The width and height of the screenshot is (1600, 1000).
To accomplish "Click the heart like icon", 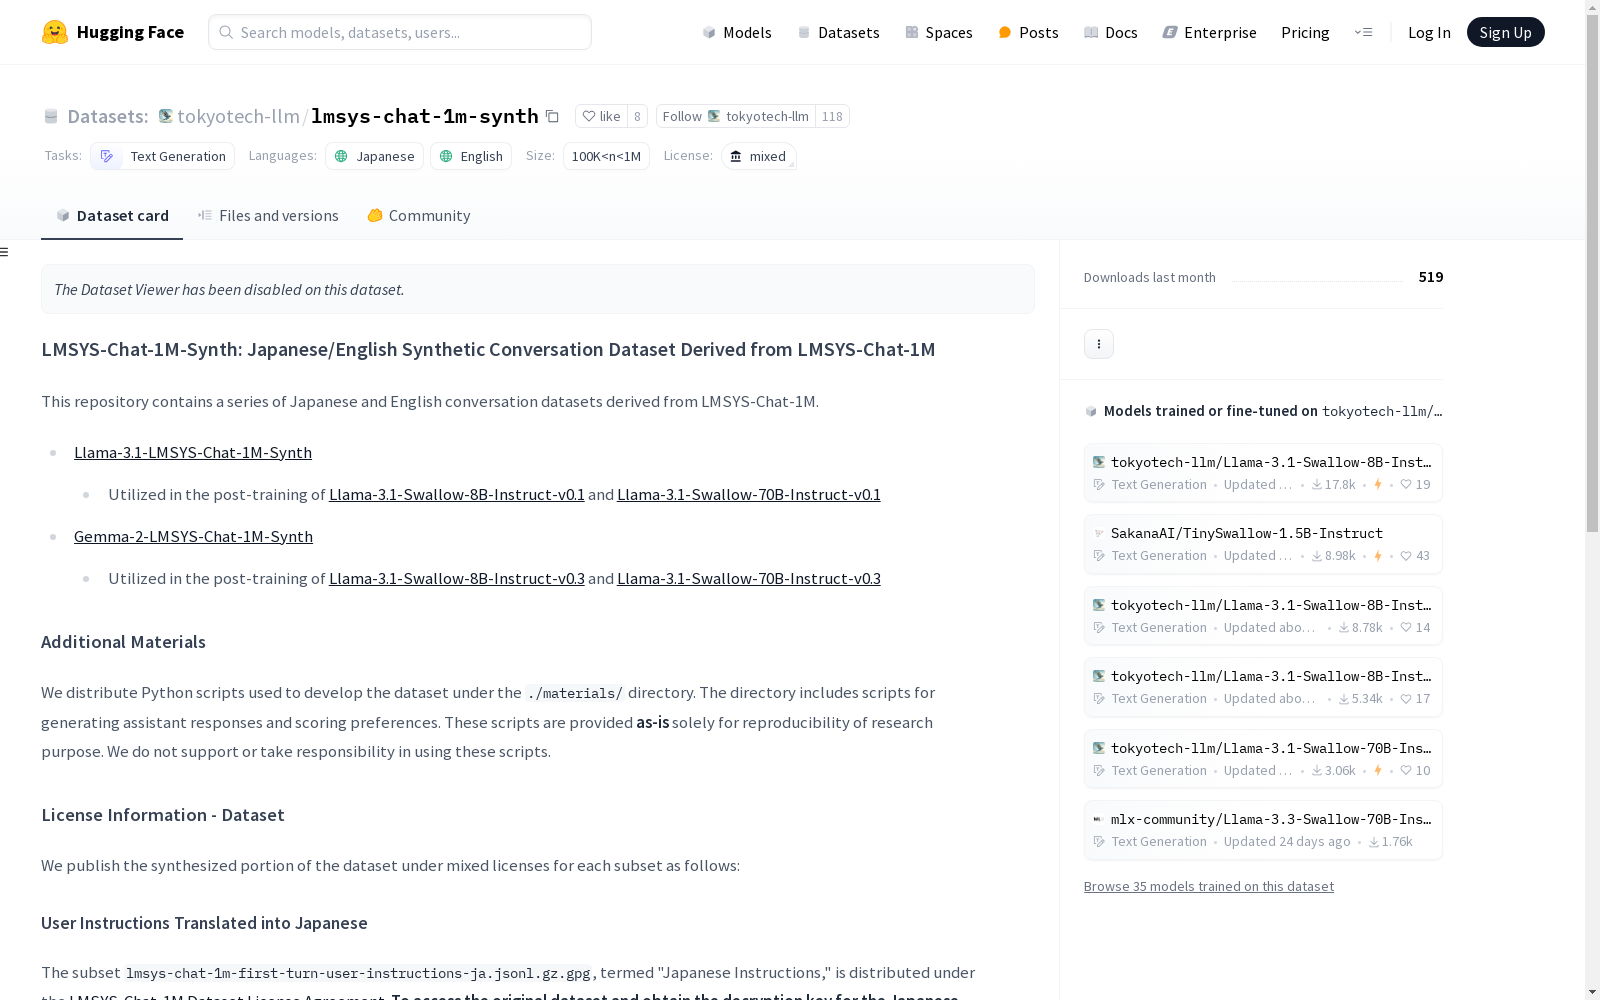I will click(x=589, y=116).
